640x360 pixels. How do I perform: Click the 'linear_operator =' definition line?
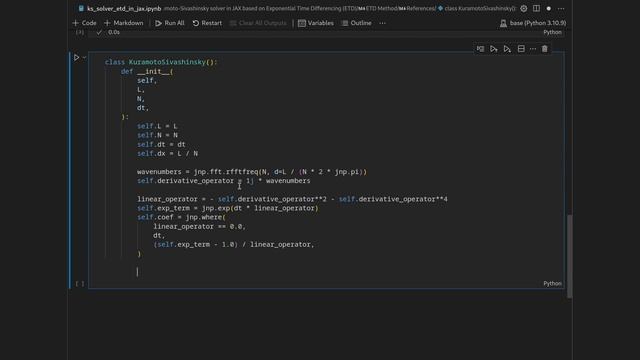[x=292, y=199]
